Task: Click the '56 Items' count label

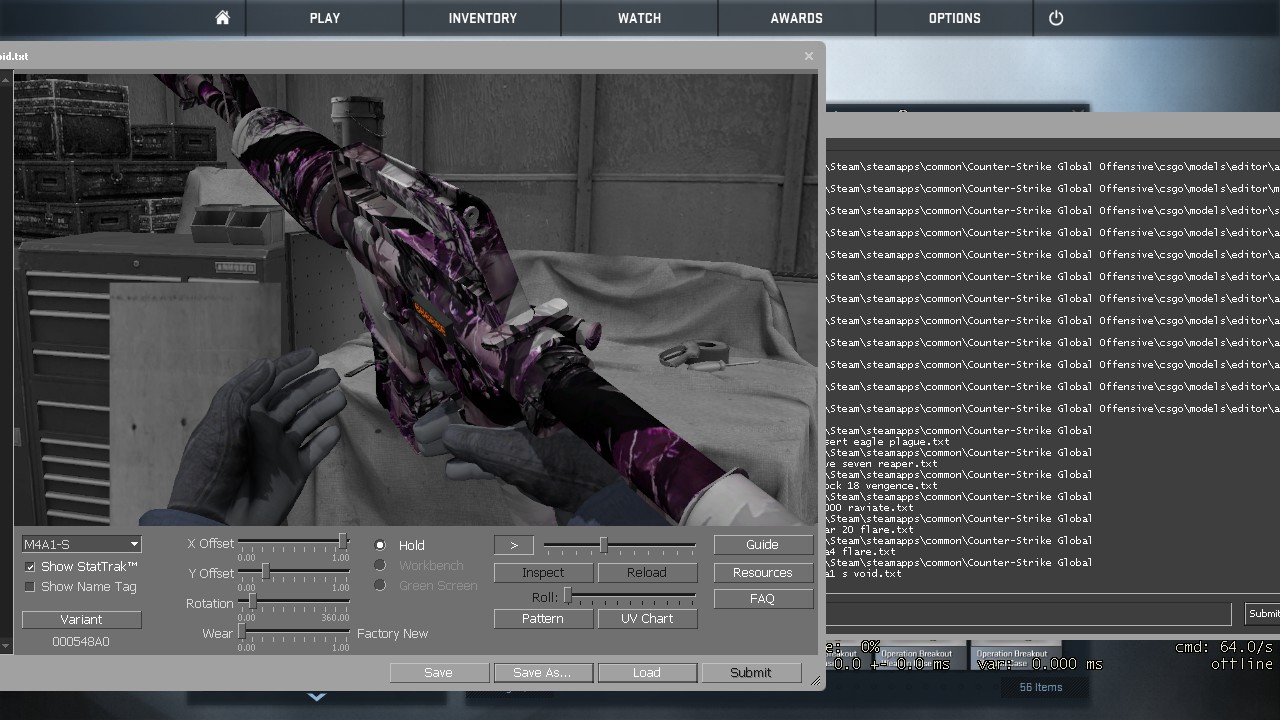Action: (x=1041, y=687)
